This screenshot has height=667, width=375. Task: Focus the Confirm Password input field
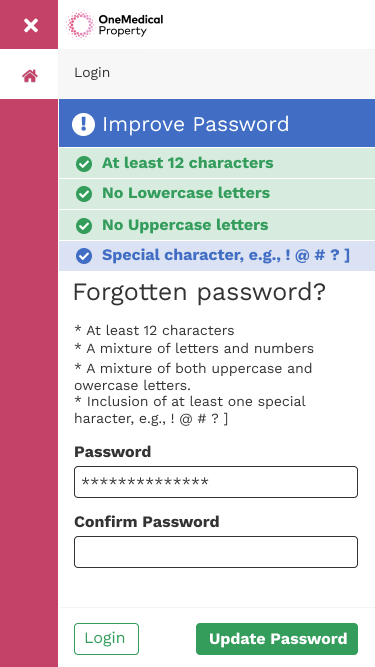[x=216, y=552]
